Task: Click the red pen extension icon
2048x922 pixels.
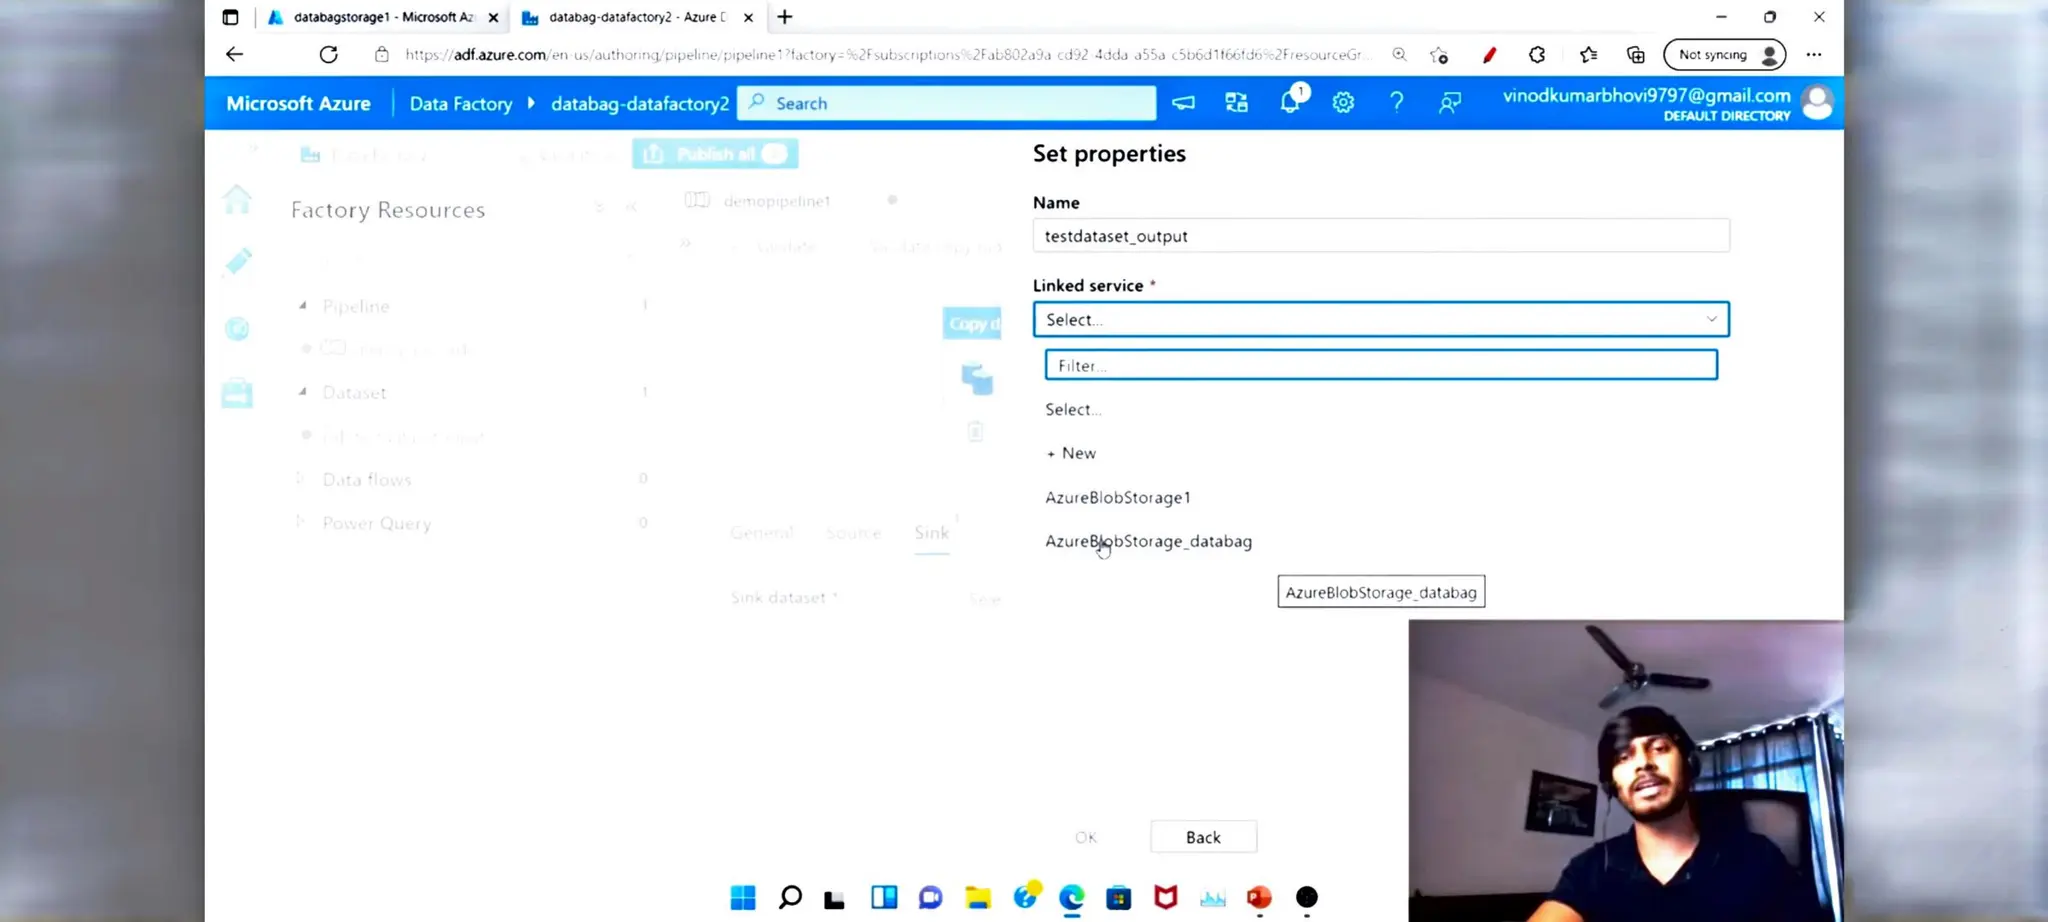Action: [1489, 55]
